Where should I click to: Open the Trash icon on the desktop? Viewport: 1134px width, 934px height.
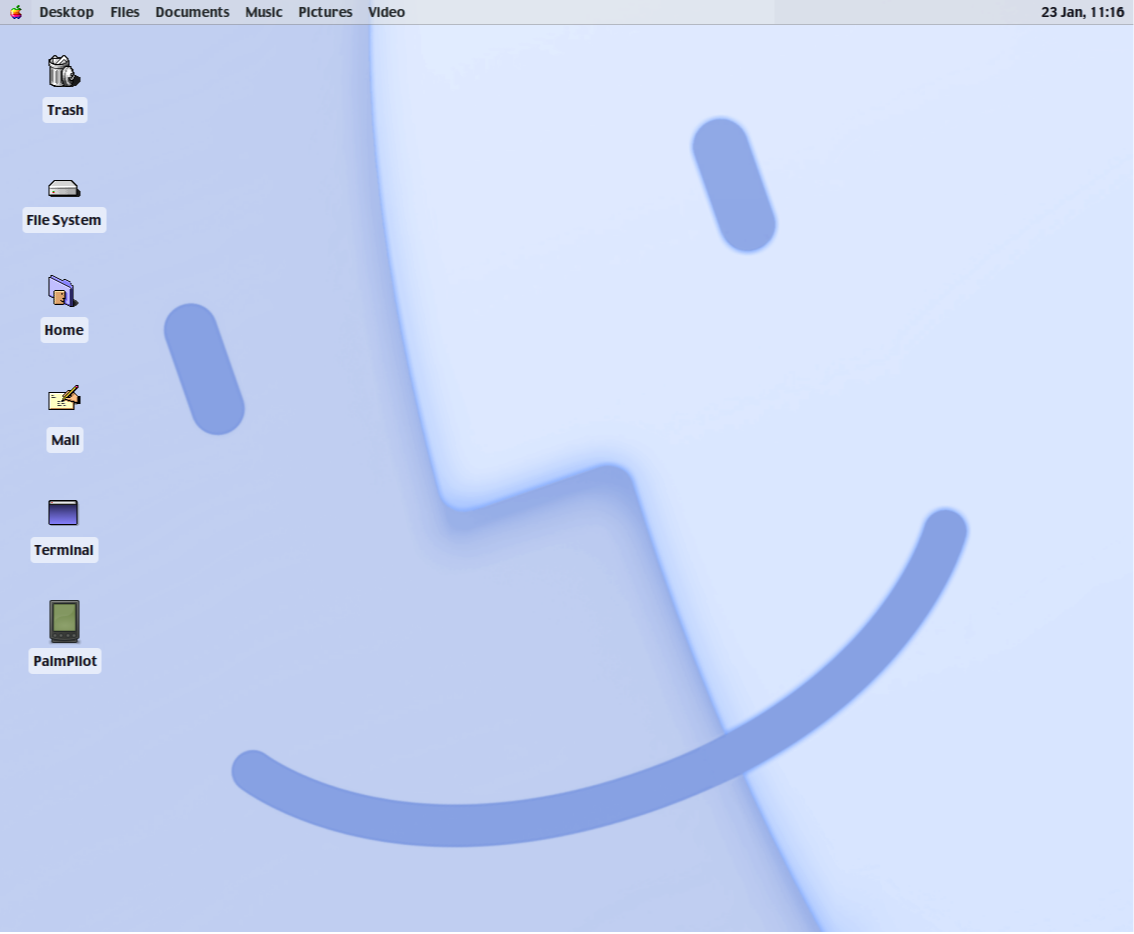coord(64,71)
